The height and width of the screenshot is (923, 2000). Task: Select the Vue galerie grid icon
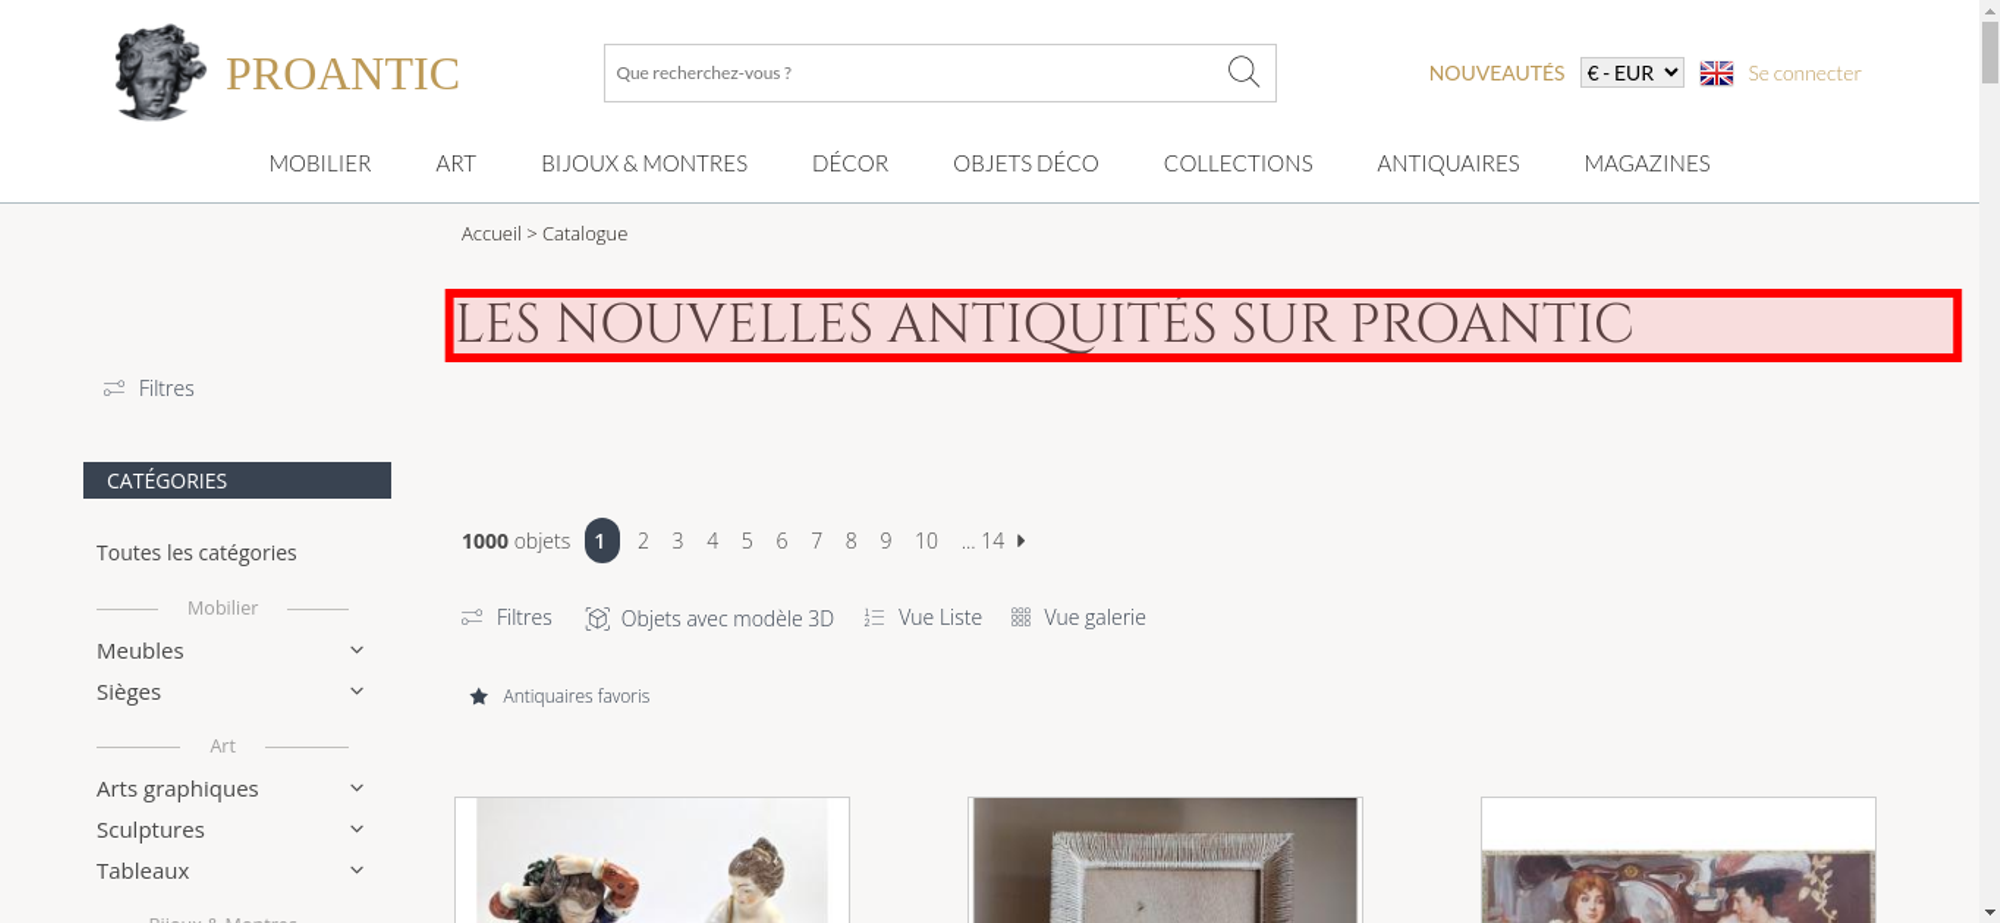(x=1020, y=618)
